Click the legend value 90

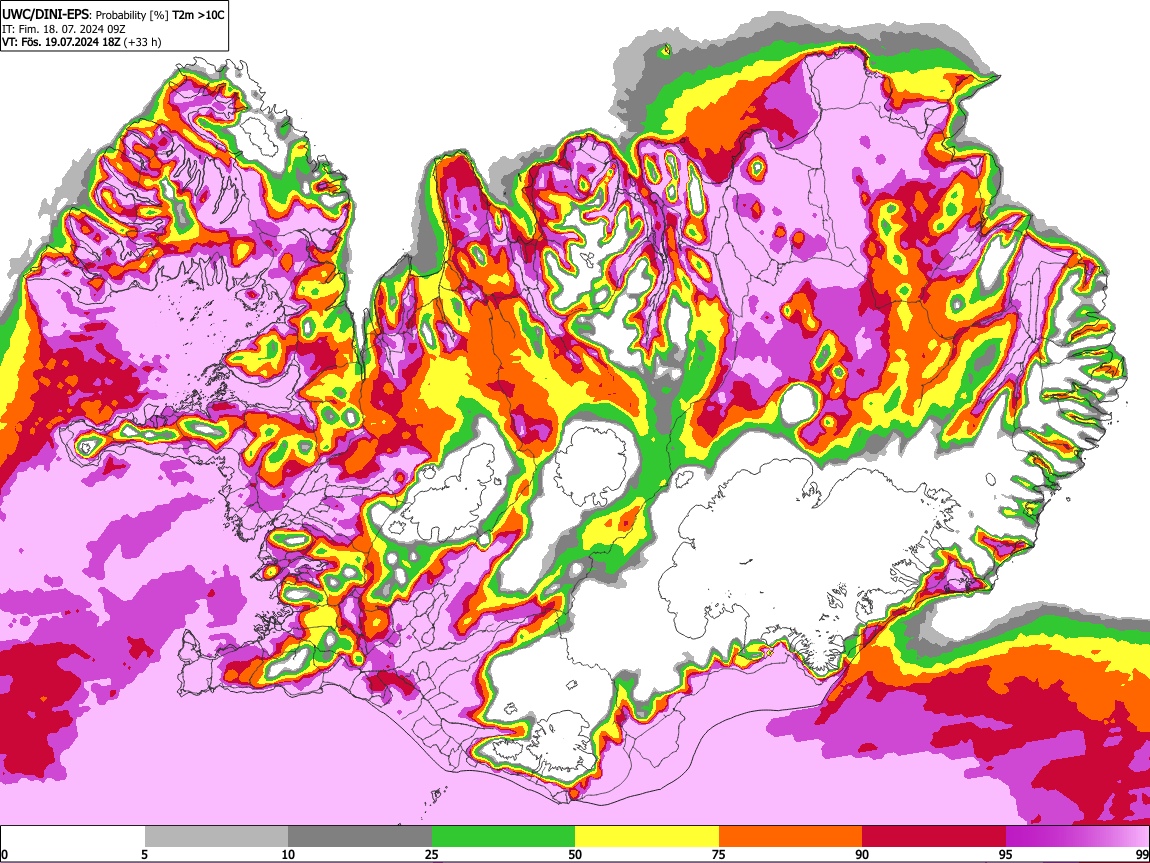[862, 854]
